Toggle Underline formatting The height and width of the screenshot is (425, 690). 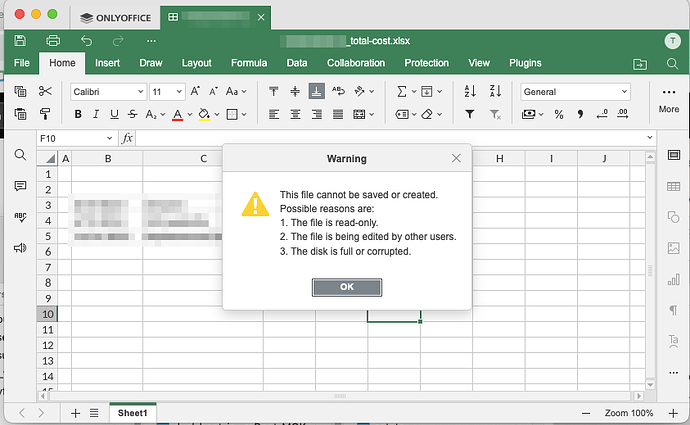click(x=114, y=114)
